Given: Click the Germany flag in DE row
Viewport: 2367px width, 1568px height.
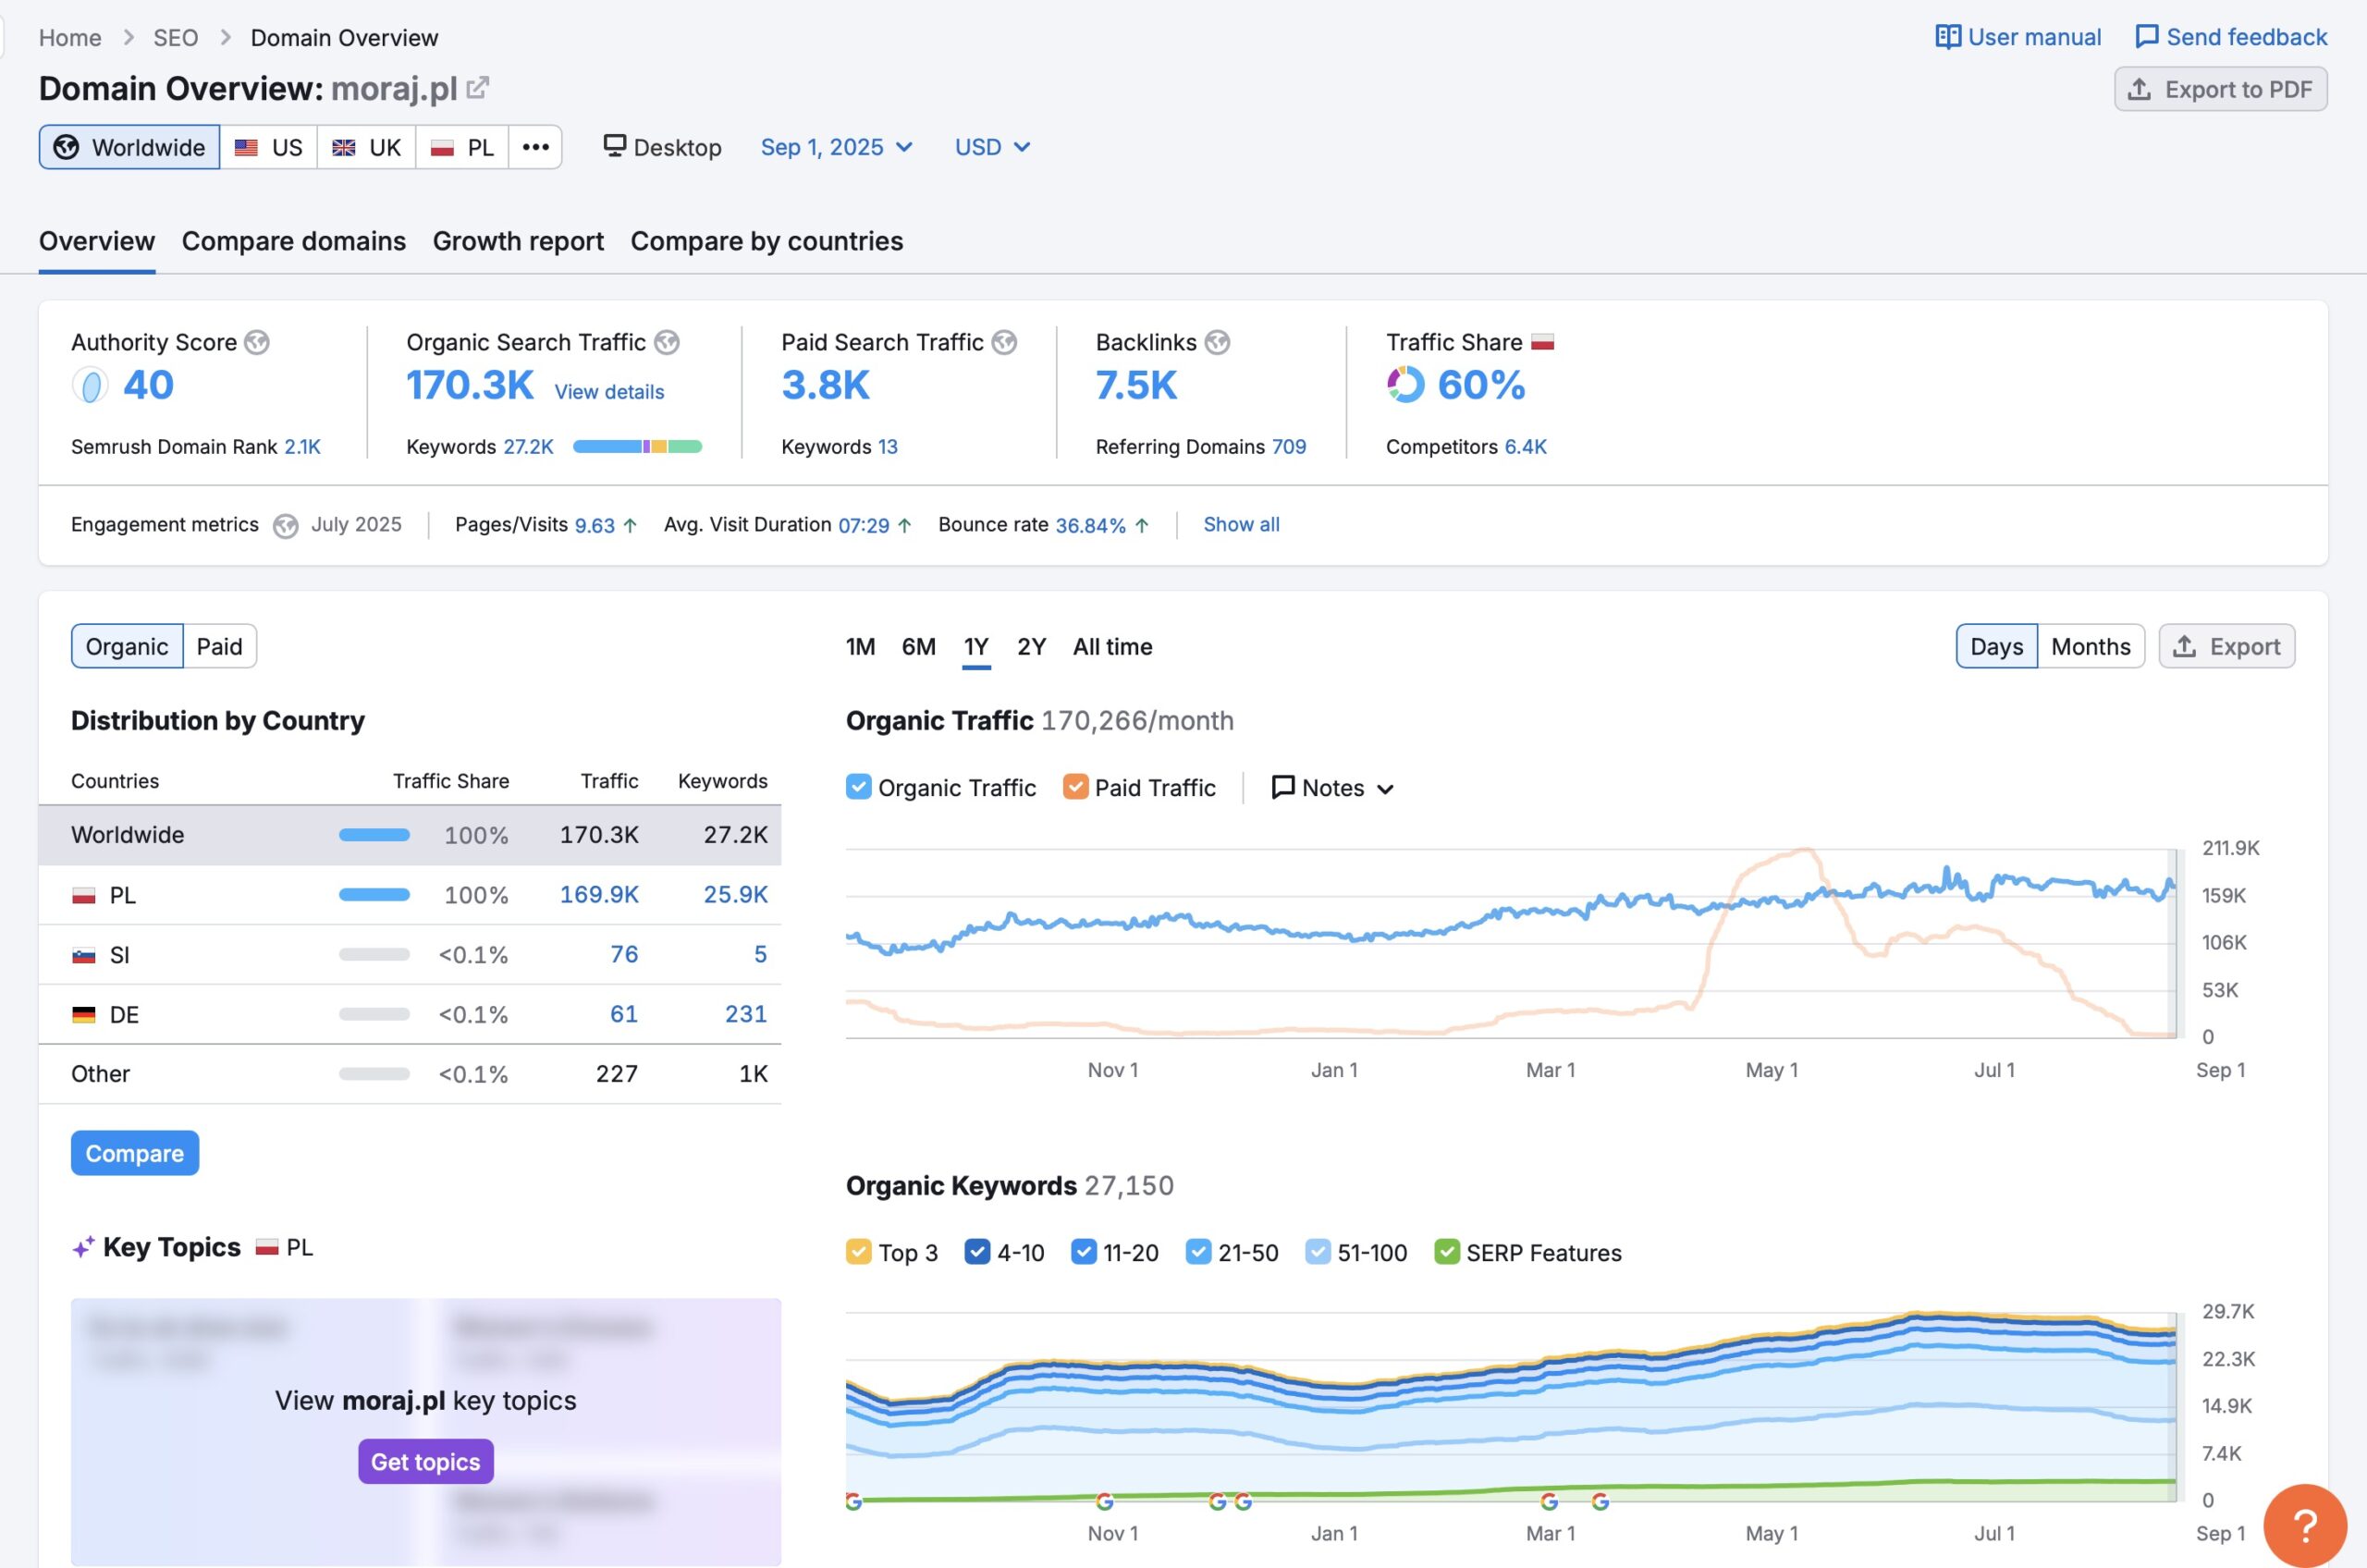Looking at the screenshot, I should point(84,1014).
